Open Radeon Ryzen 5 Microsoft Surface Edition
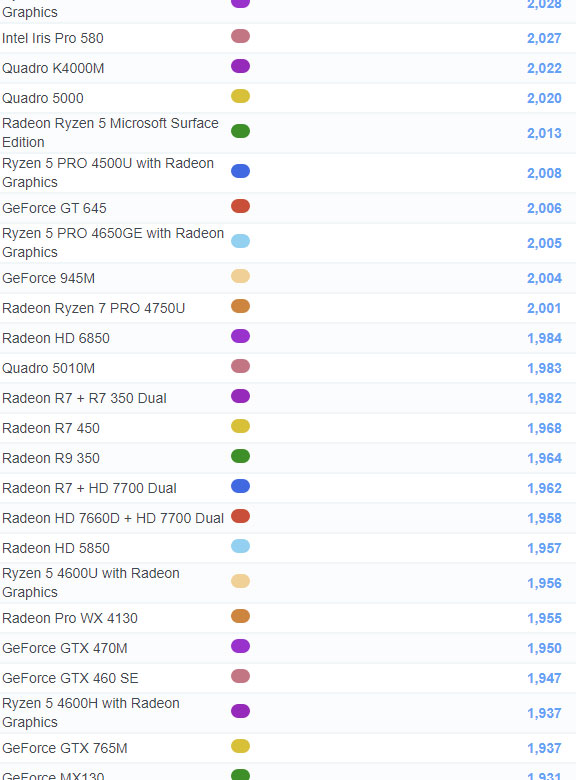This screenshot has width=576, height=780. [x=110, y=133]
